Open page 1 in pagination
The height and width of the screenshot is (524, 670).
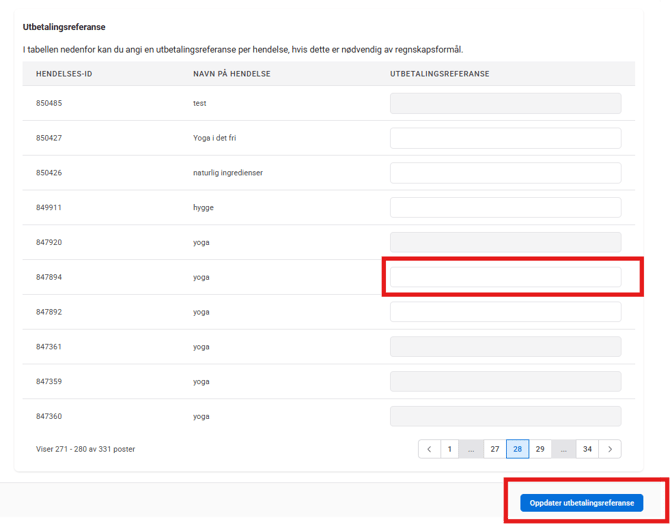click(450, 449)
